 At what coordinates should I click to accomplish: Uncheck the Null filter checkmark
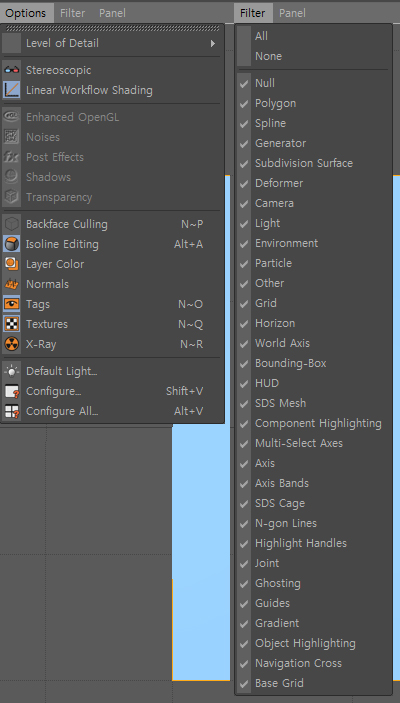[x=244, y=83]
